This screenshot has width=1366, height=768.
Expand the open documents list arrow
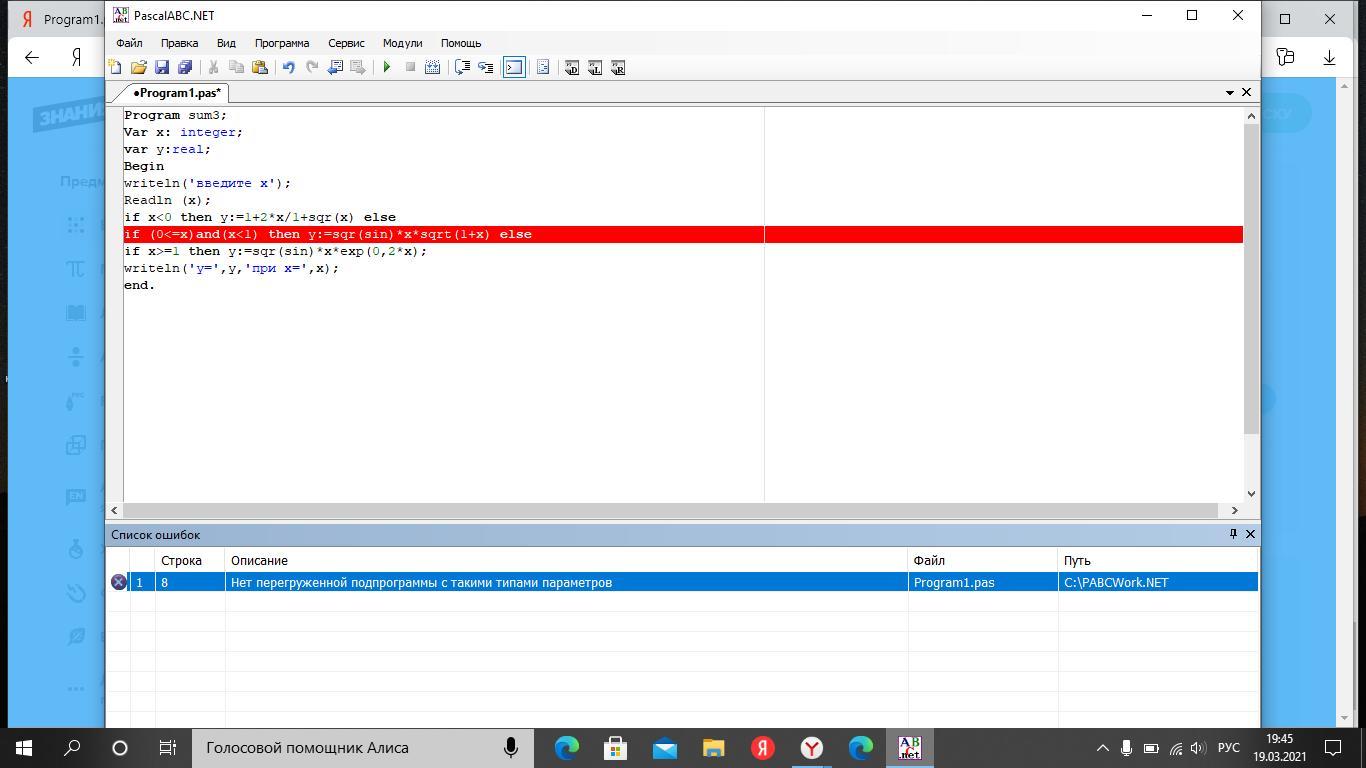point(1229,92)
